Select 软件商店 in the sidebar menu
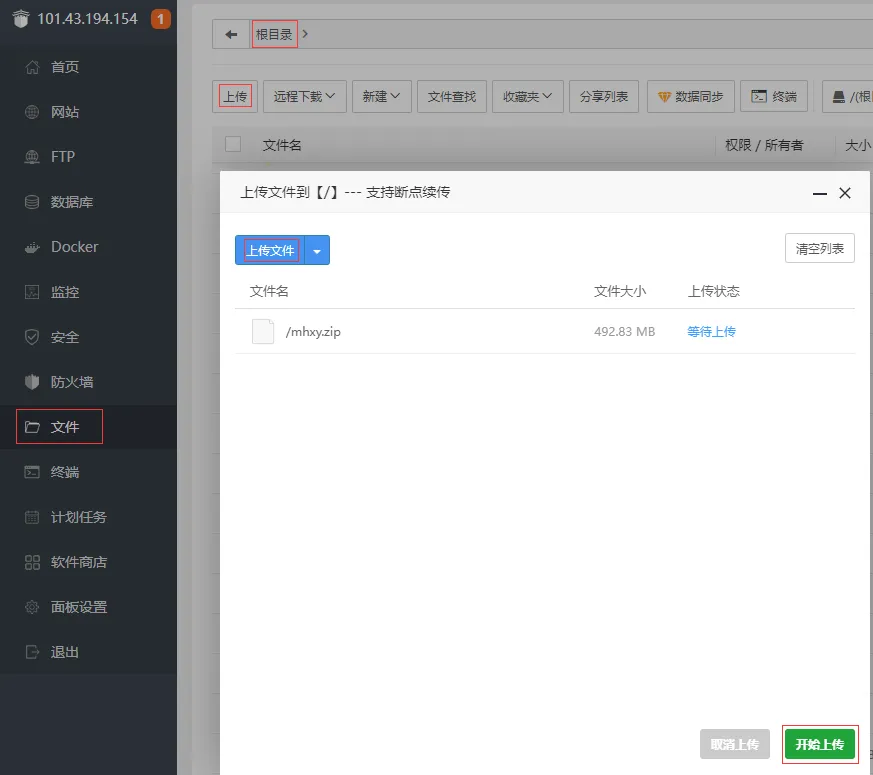This screenshot has height=775, width=873. click(x=79, y=562)
